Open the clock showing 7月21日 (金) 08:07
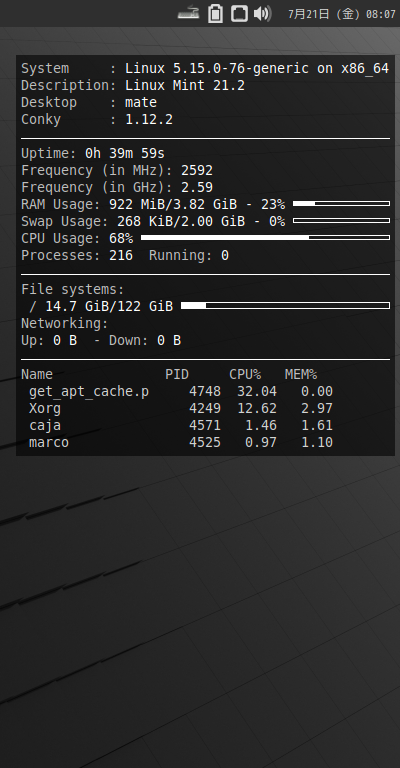 click(x=341, y=14)
